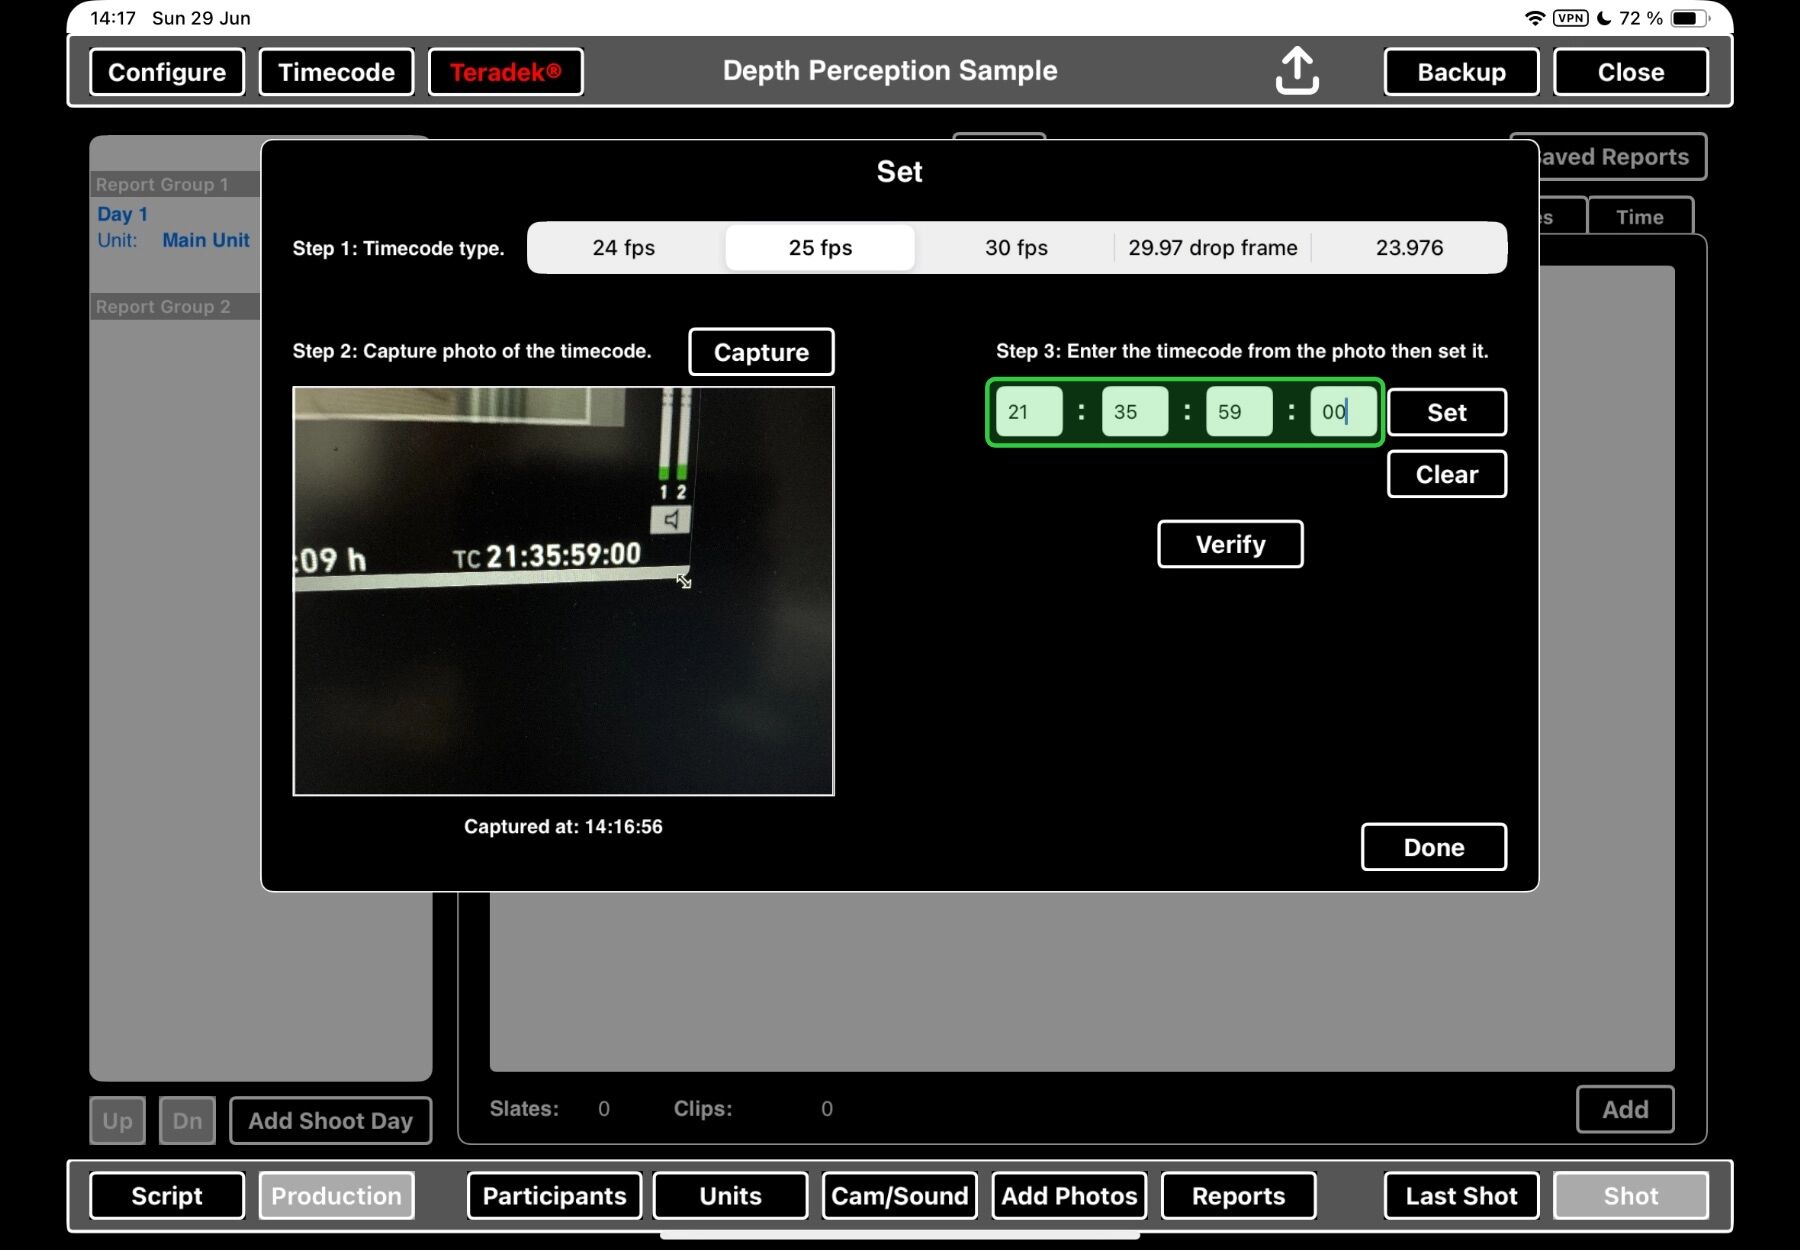The width and height of the screenshot is (1800, 1250).
Task: Switch to the Time tab
Action: [x=1640, y=217]
